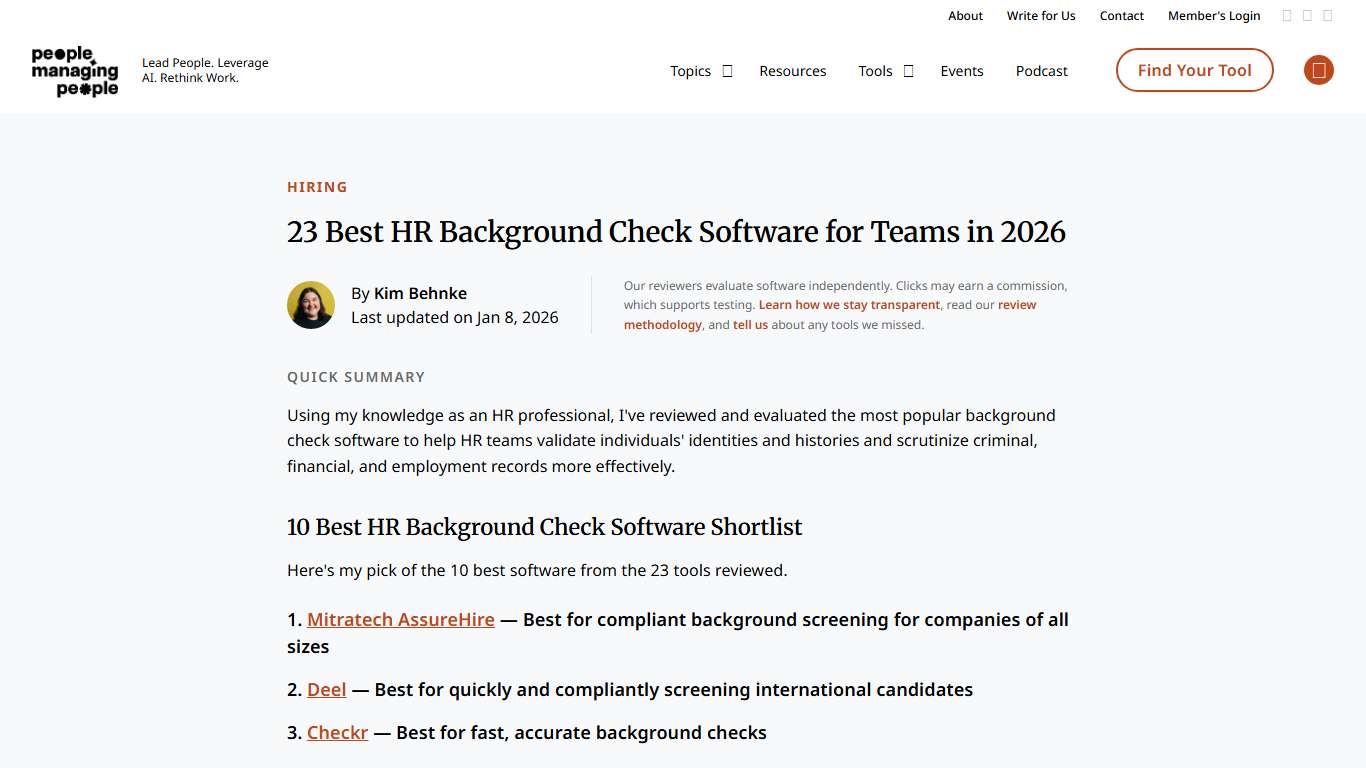Click the middle social icon in the top bar
This screenshot has width=1366, height=768.
pyautogui.click(x=1307, y=15)
